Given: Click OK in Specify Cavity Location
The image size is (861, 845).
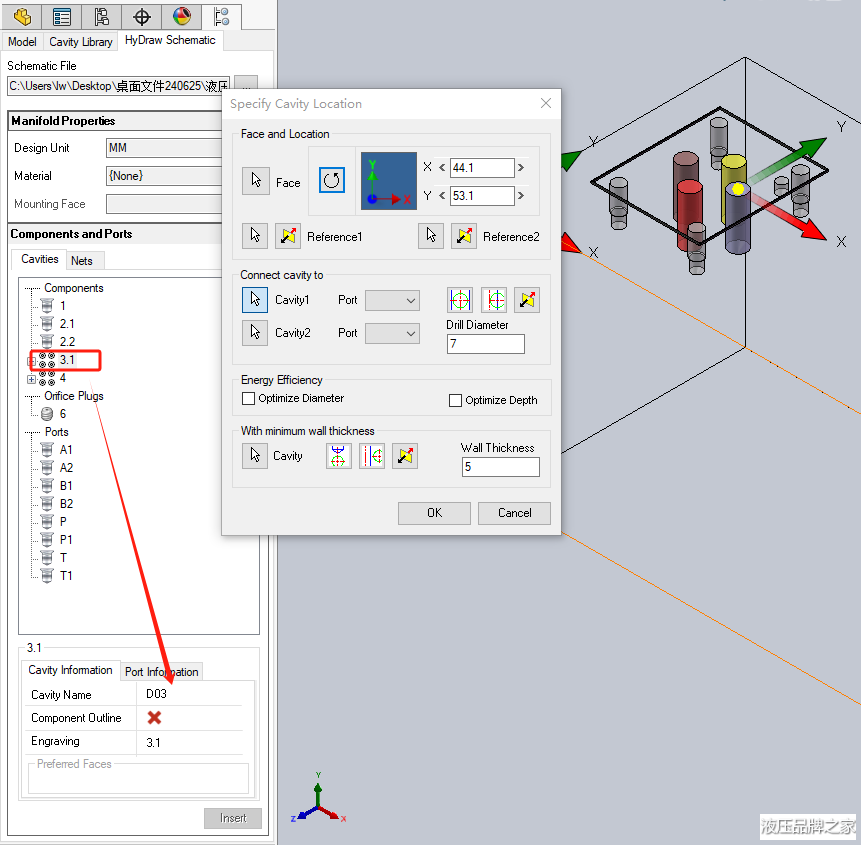Looking at the screenshot, I should point(434,513).
